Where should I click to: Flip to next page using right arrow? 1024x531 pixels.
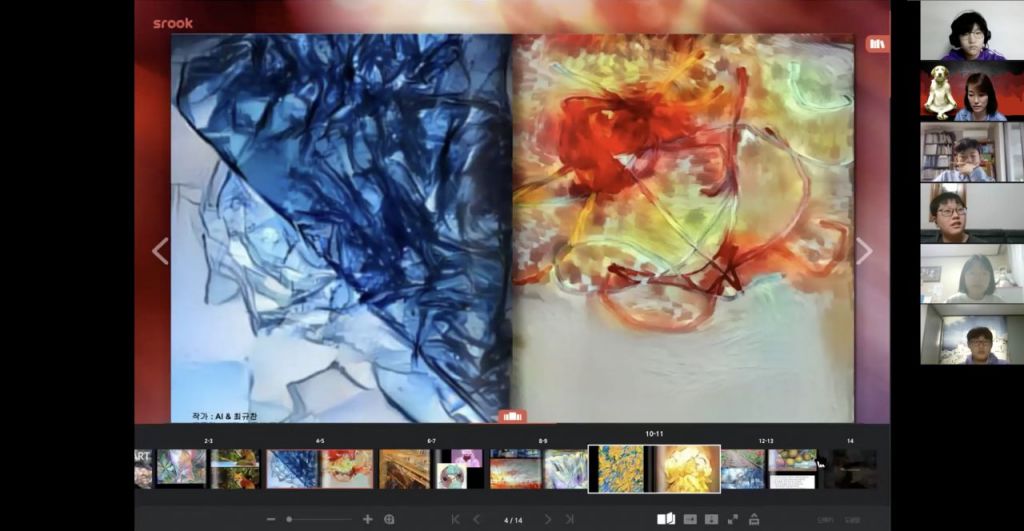click(864, 251)
